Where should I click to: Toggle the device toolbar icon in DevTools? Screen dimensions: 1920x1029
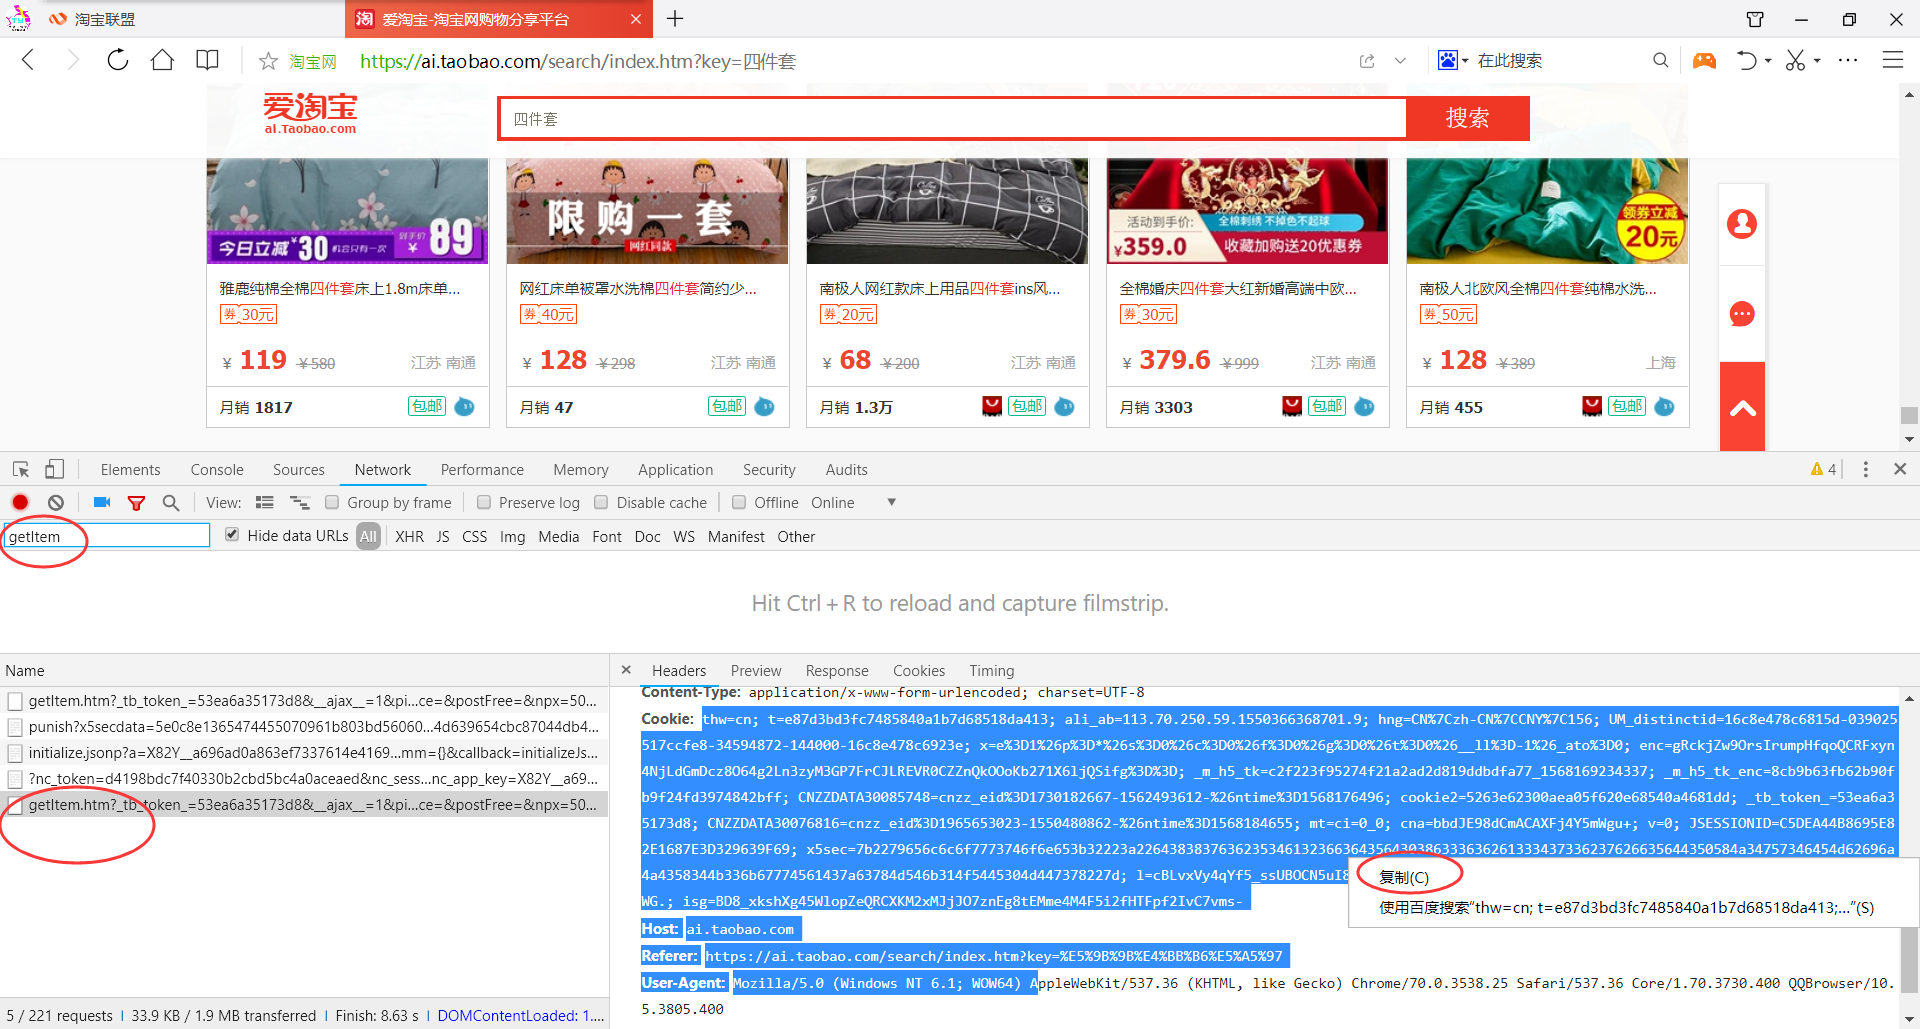tap(55, 469)
